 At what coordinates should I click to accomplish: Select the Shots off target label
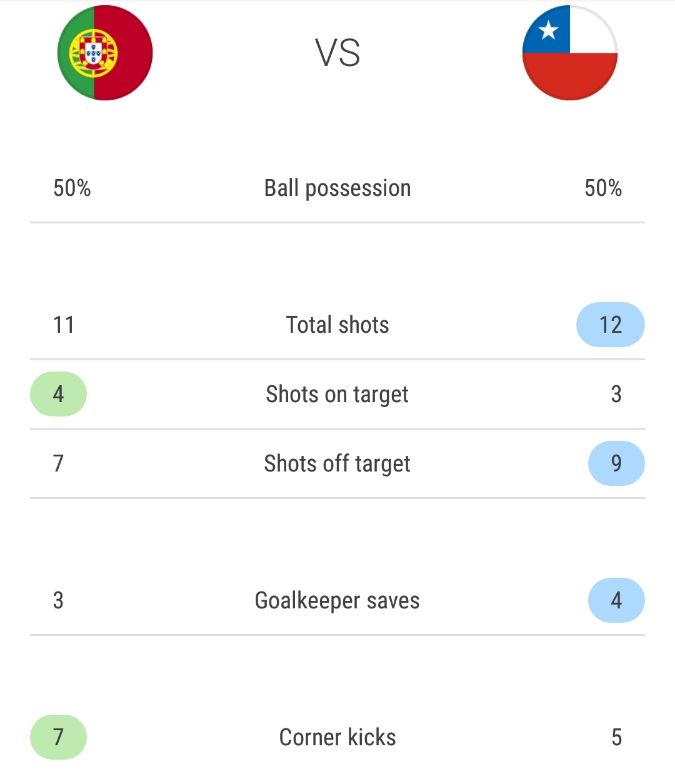(337, 463)
